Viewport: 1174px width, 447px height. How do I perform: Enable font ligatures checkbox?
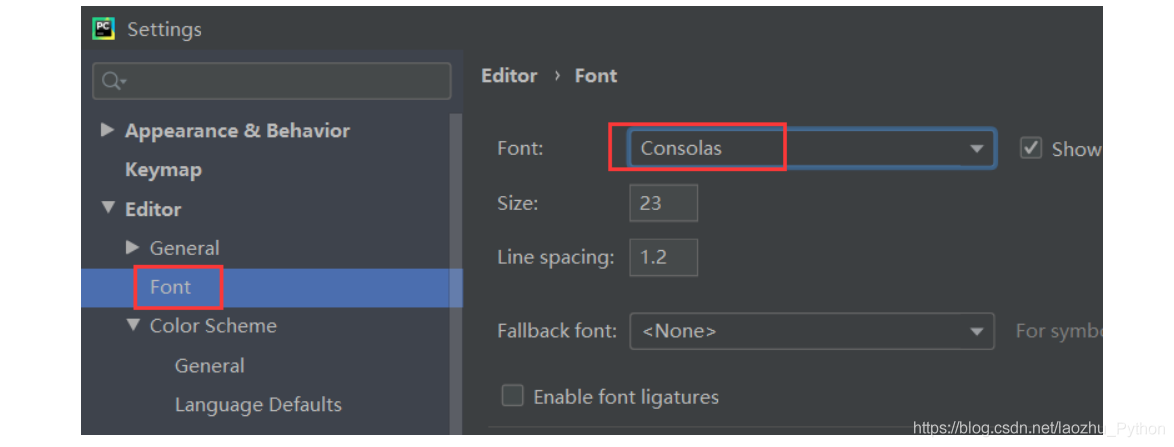click(x=512, y=395)
